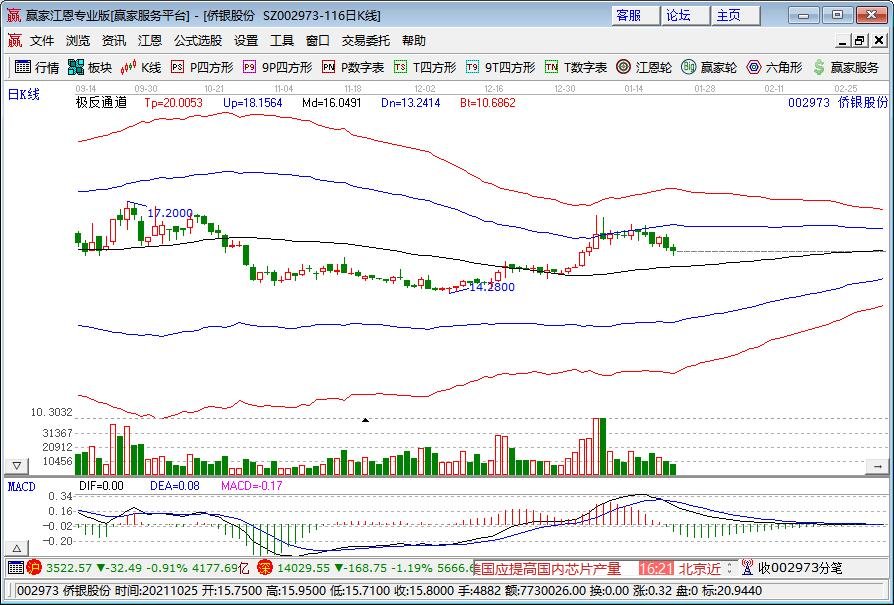Click the 17.2000 high price label
The image size is (894, 605).
pyautogui.click(x=170, y=213)
